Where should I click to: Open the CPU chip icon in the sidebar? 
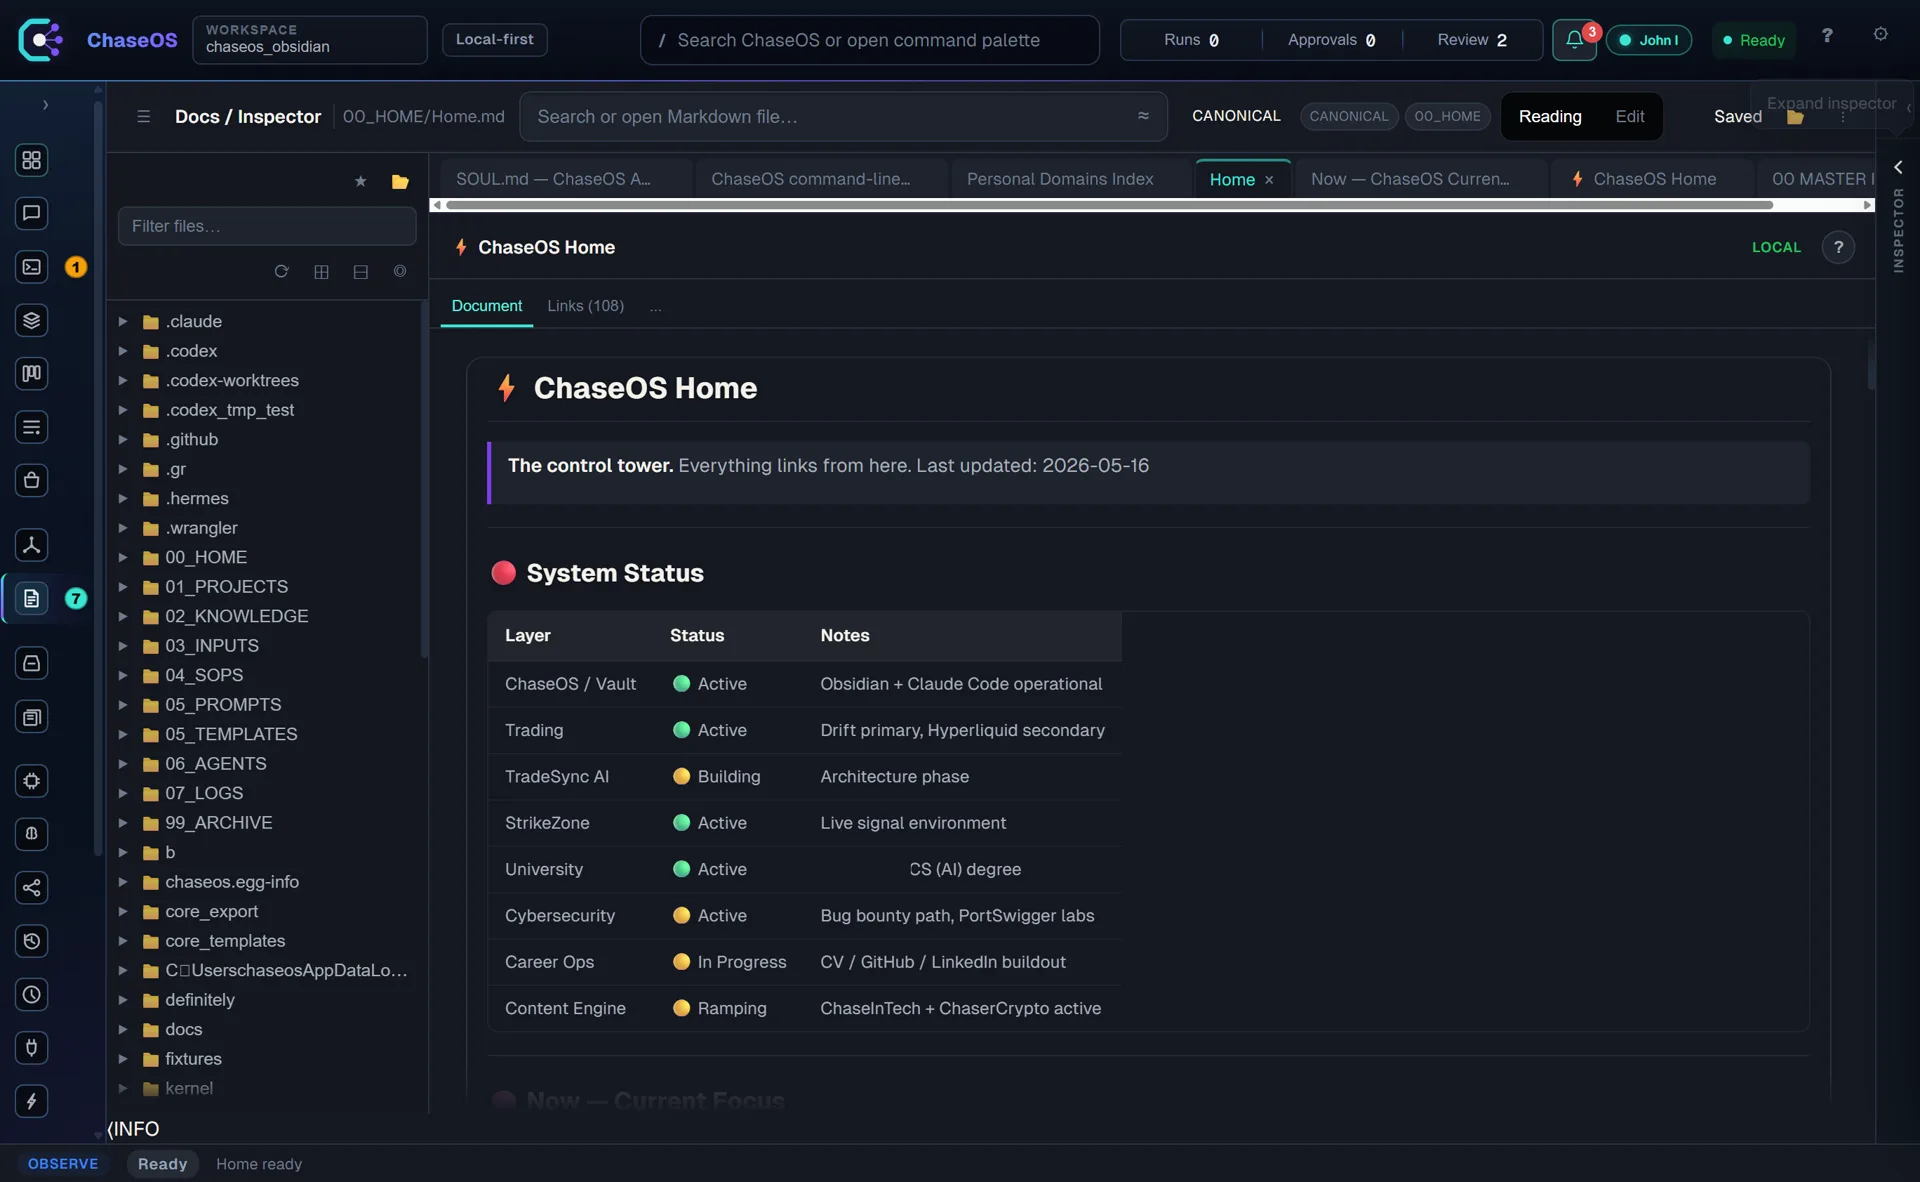(x=31, y=781)
